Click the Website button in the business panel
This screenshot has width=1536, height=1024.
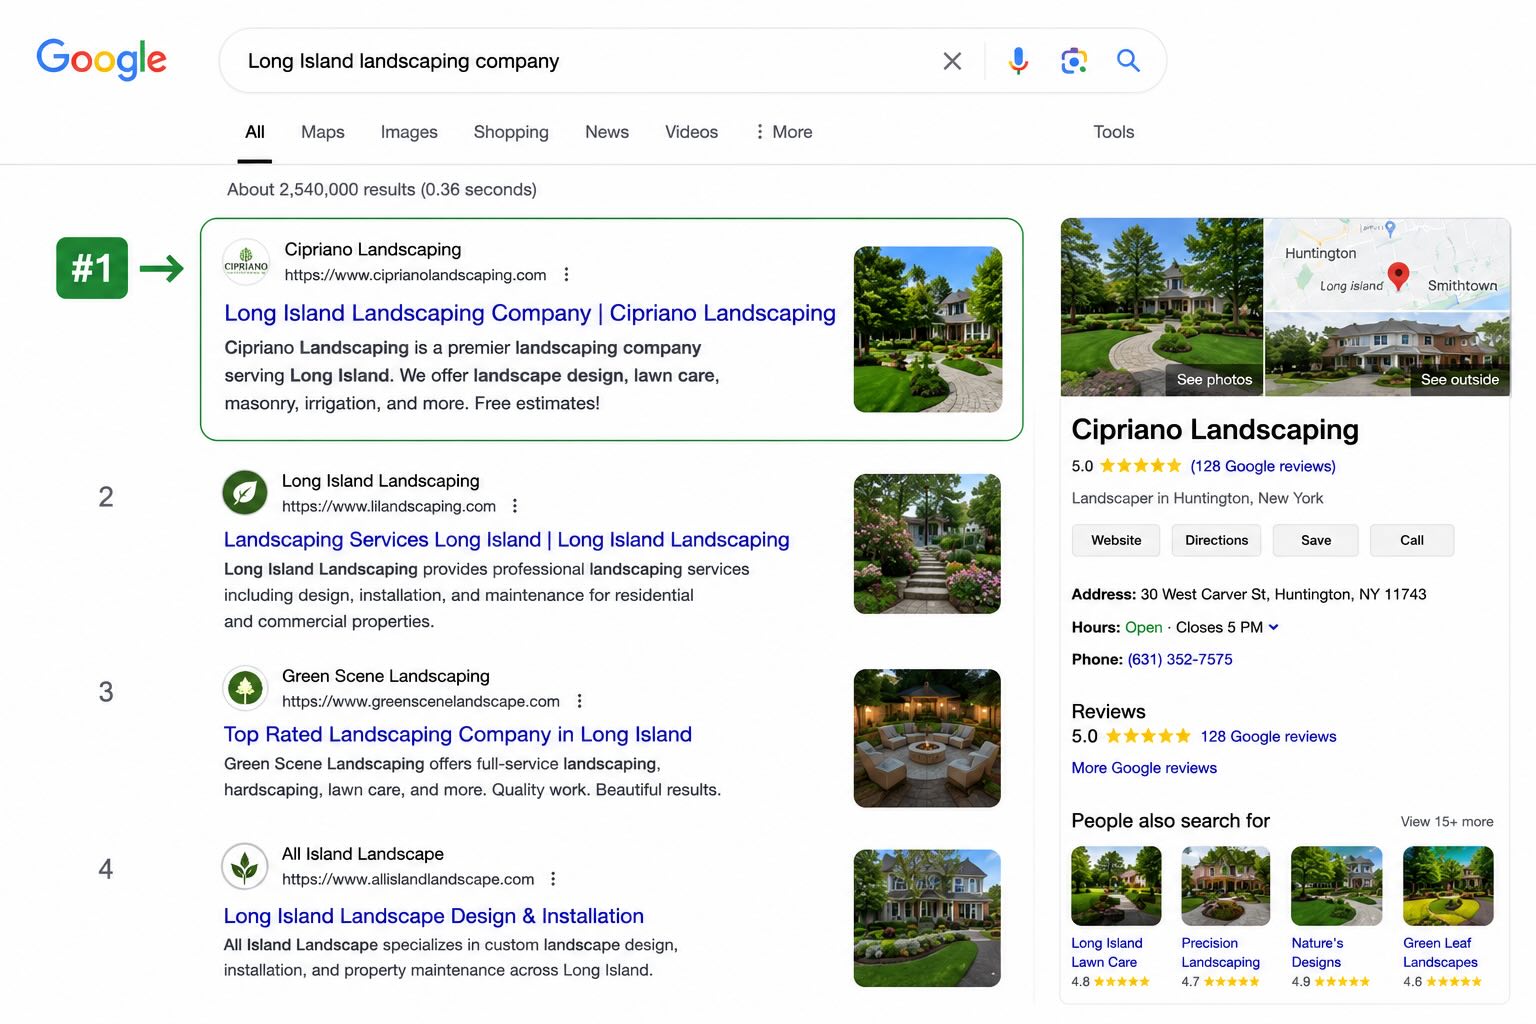[1116, 540]
